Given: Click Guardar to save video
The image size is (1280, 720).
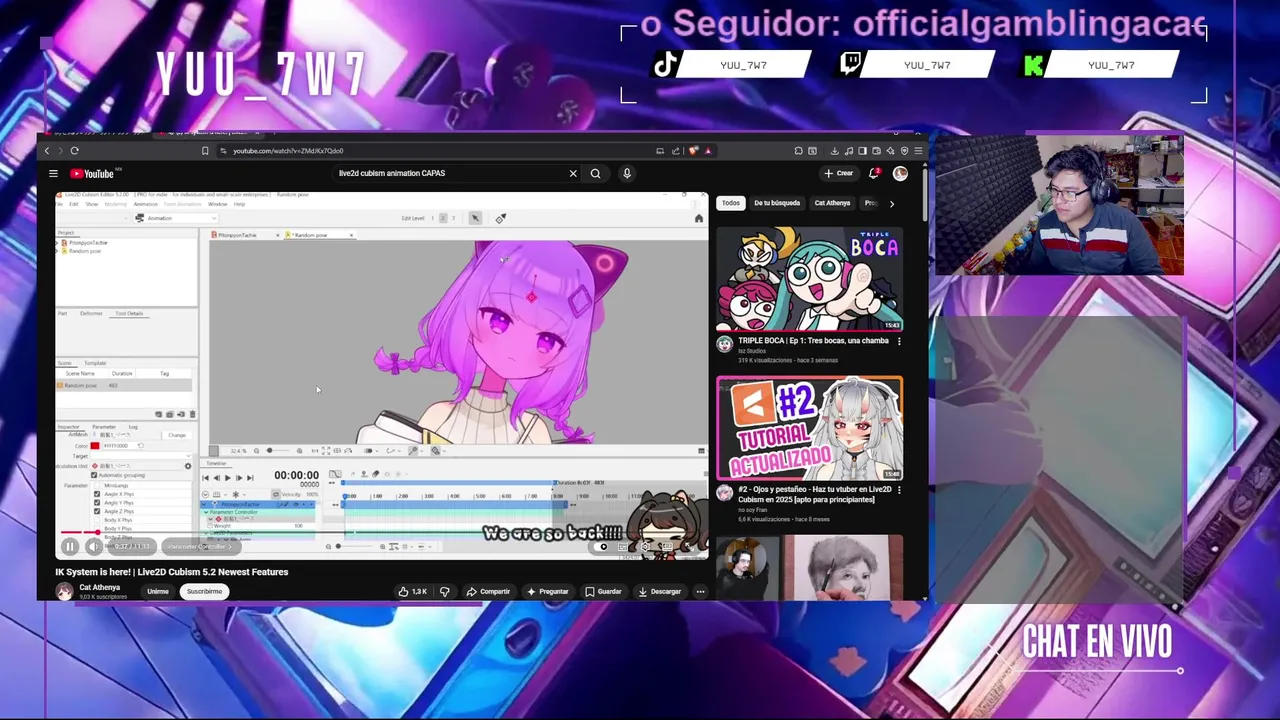Looking at the screenshot, I should pos(603,591).
